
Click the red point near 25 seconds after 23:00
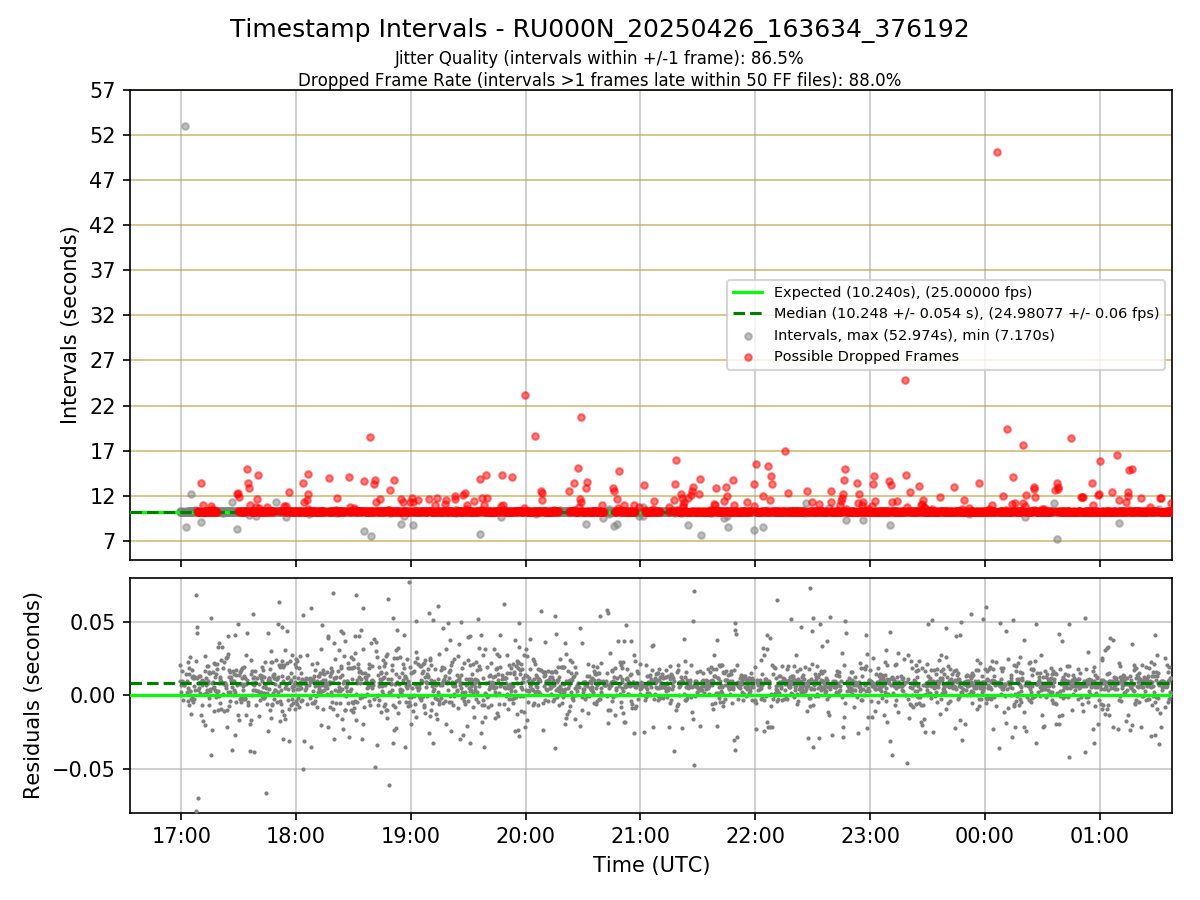905,380
